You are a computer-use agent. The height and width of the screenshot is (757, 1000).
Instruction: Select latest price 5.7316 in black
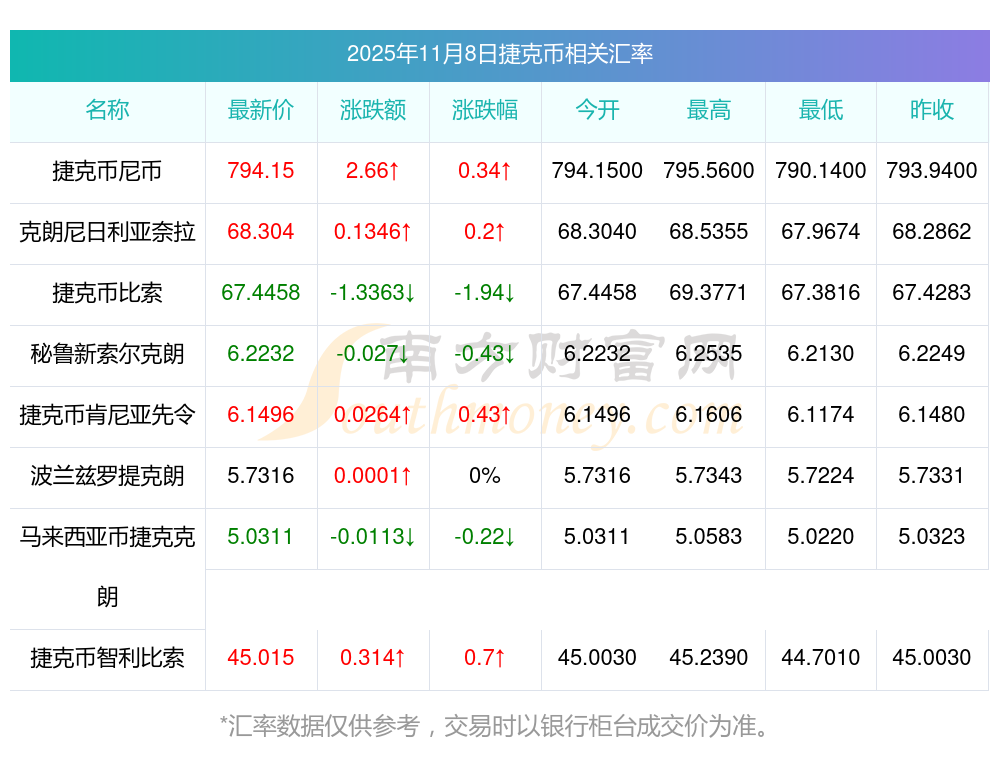pyautogui.click(x=261, y=476)
